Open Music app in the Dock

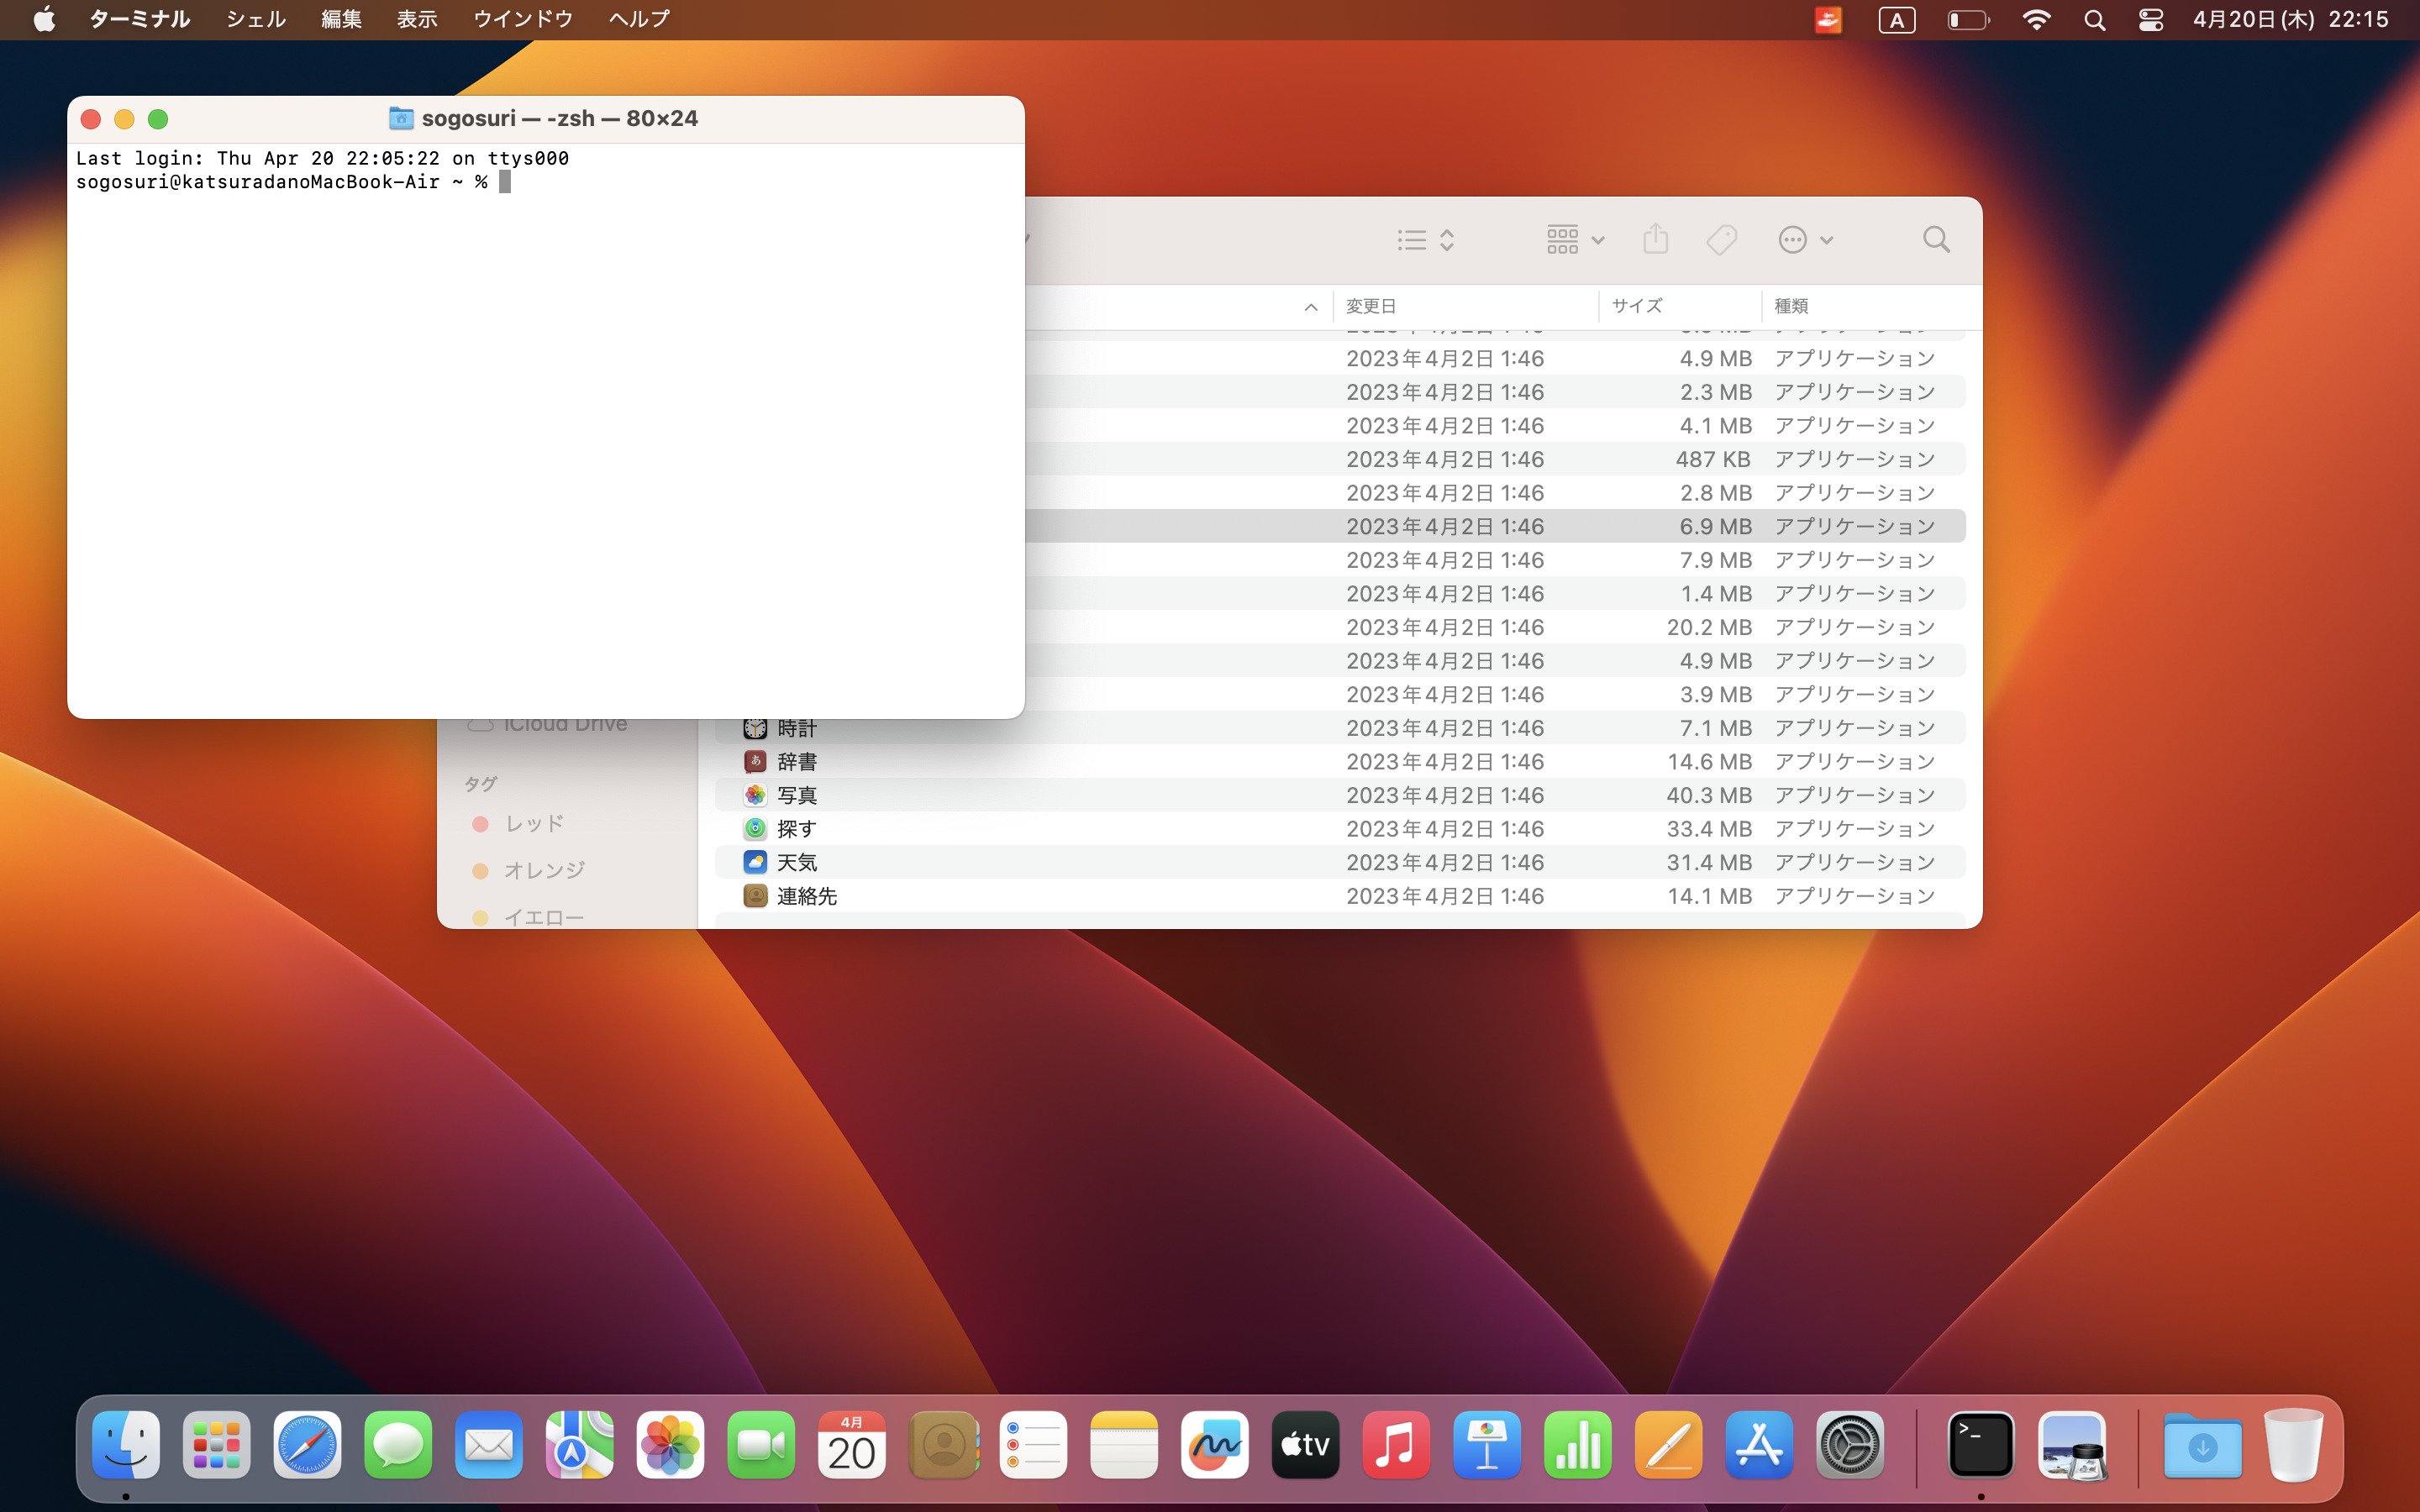(x=1397, y=1445)
